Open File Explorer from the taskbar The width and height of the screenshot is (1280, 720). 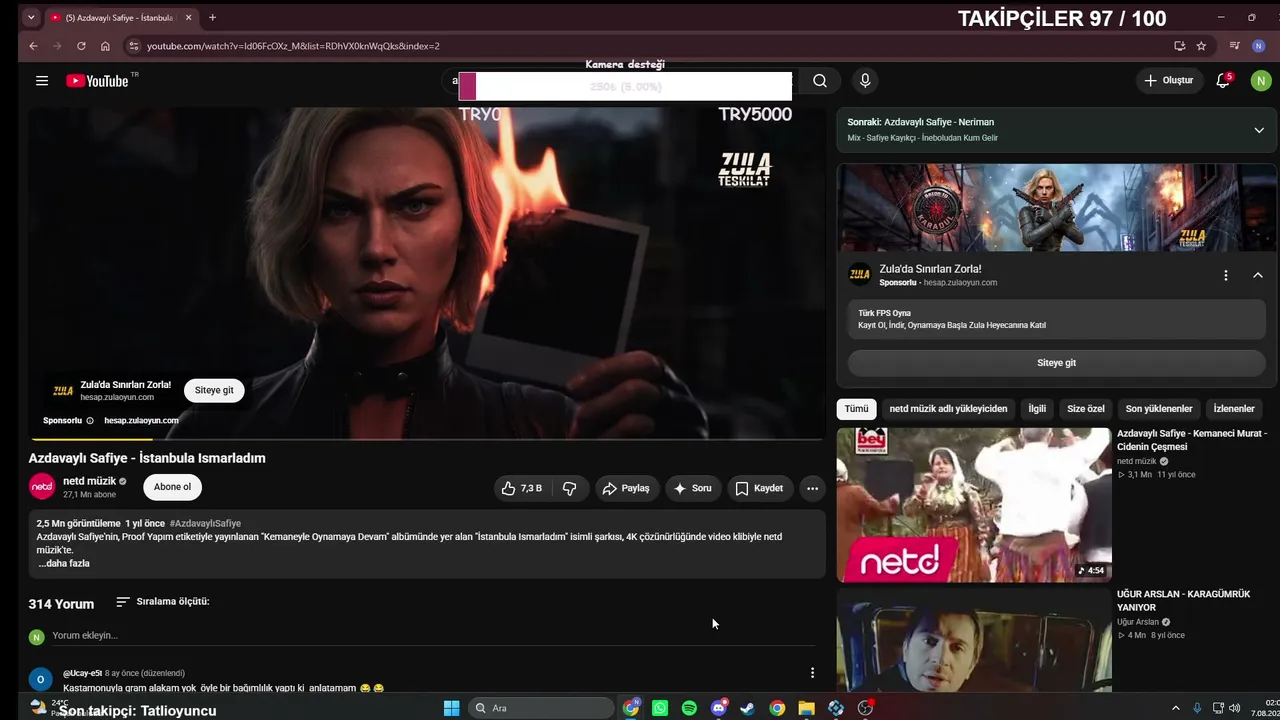point(806,708)
